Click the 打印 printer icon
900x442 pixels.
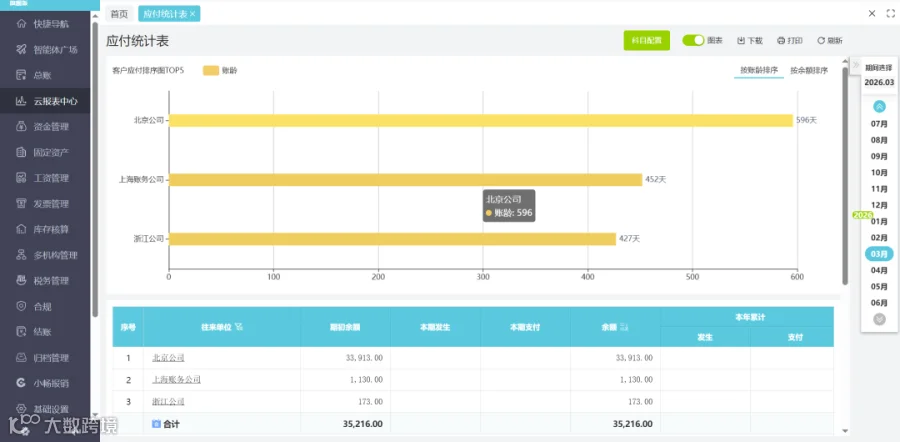781,41
